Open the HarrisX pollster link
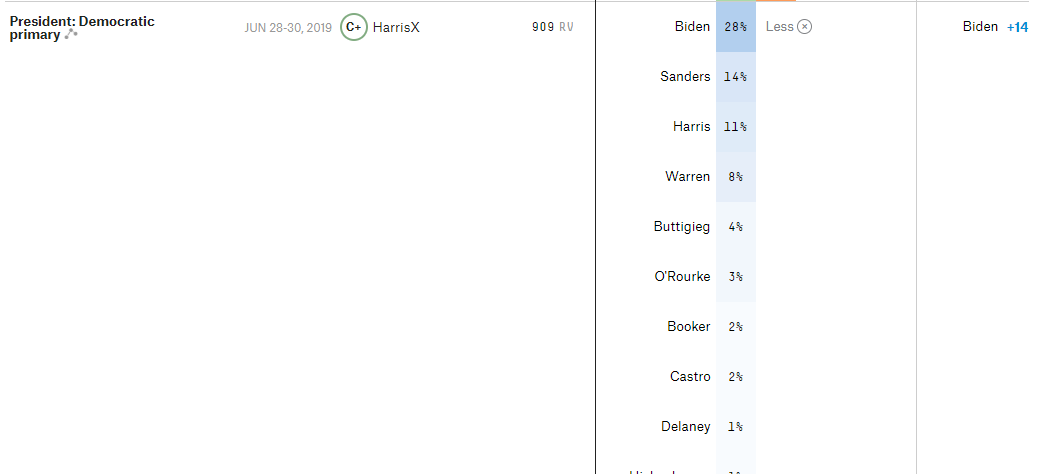1063x474 pixels. click(x=396, y=27)
